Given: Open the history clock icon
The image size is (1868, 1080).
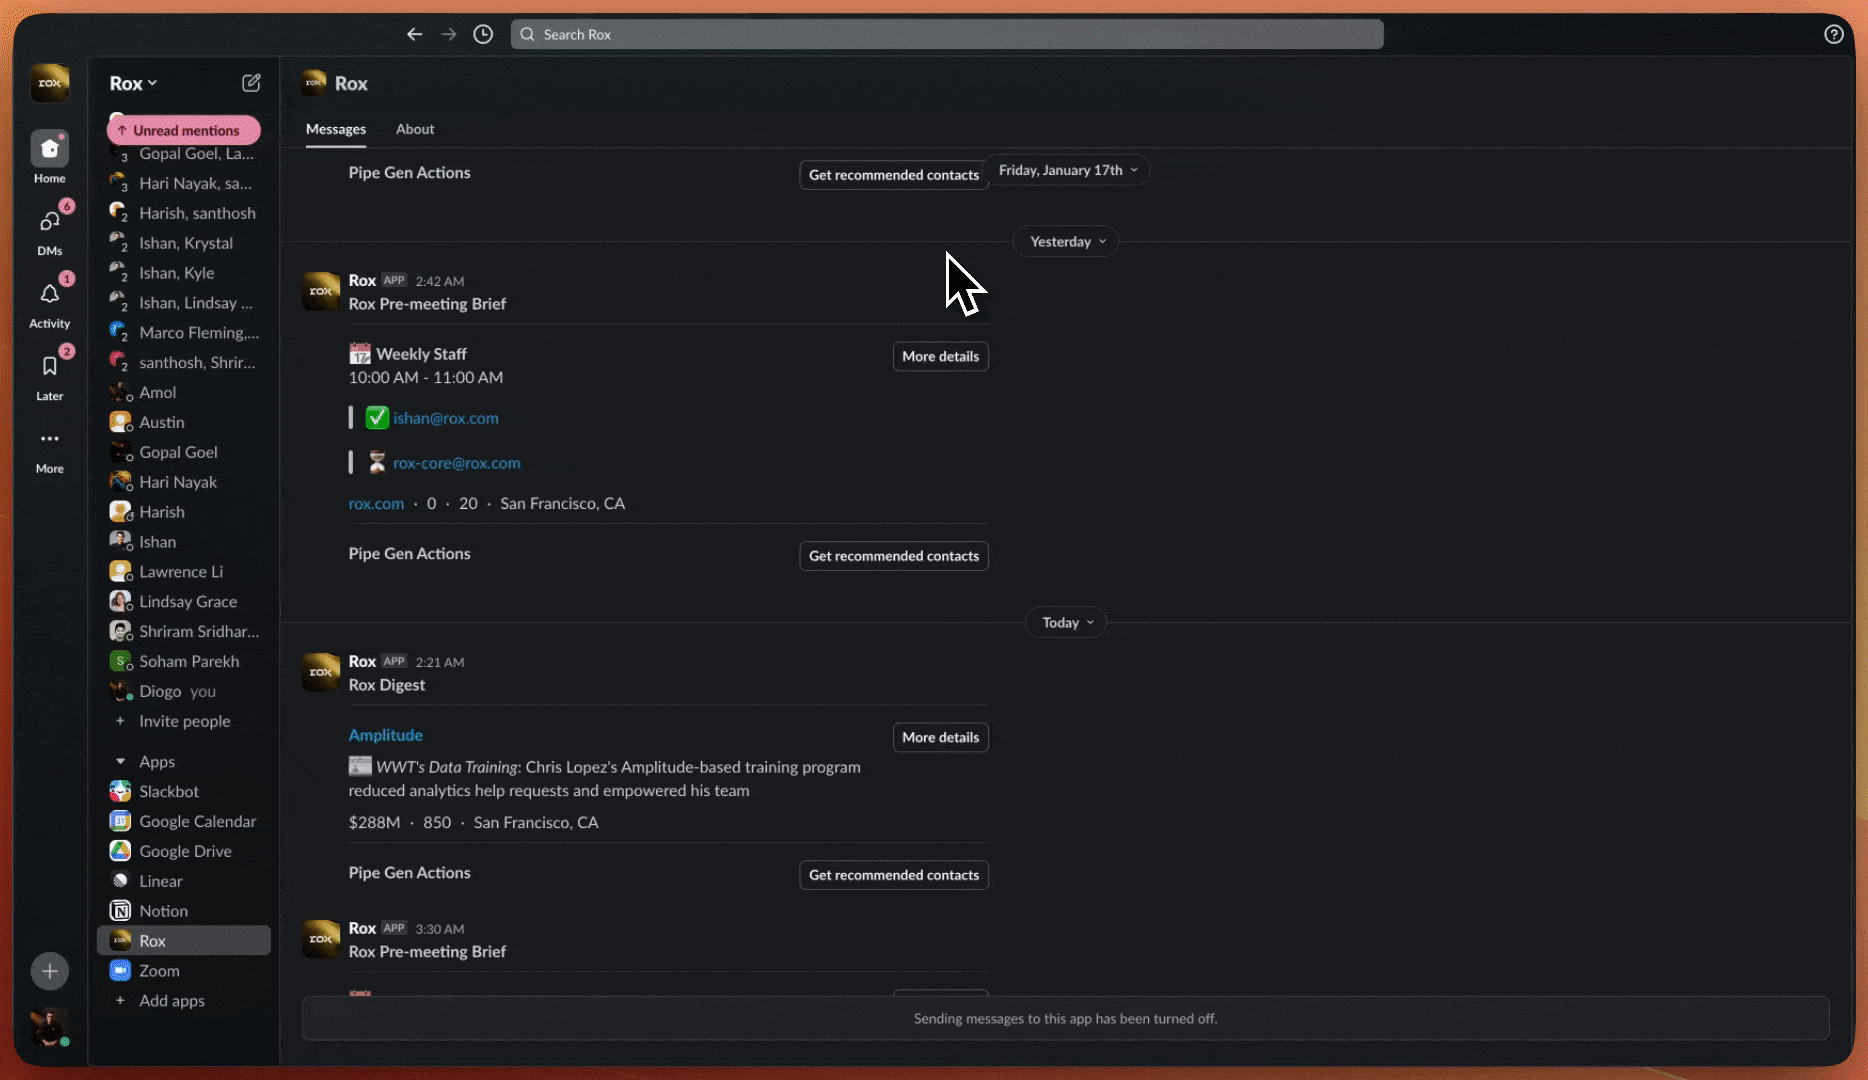Looking at the screenshot, I should click(x=483, y=34).
